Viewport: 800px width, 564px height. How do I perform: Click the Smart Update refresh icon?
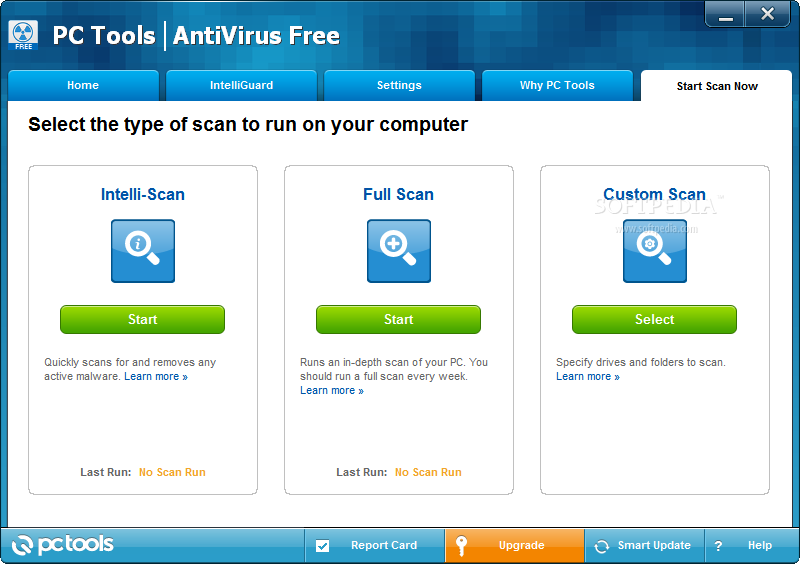[x=602, y=546]
